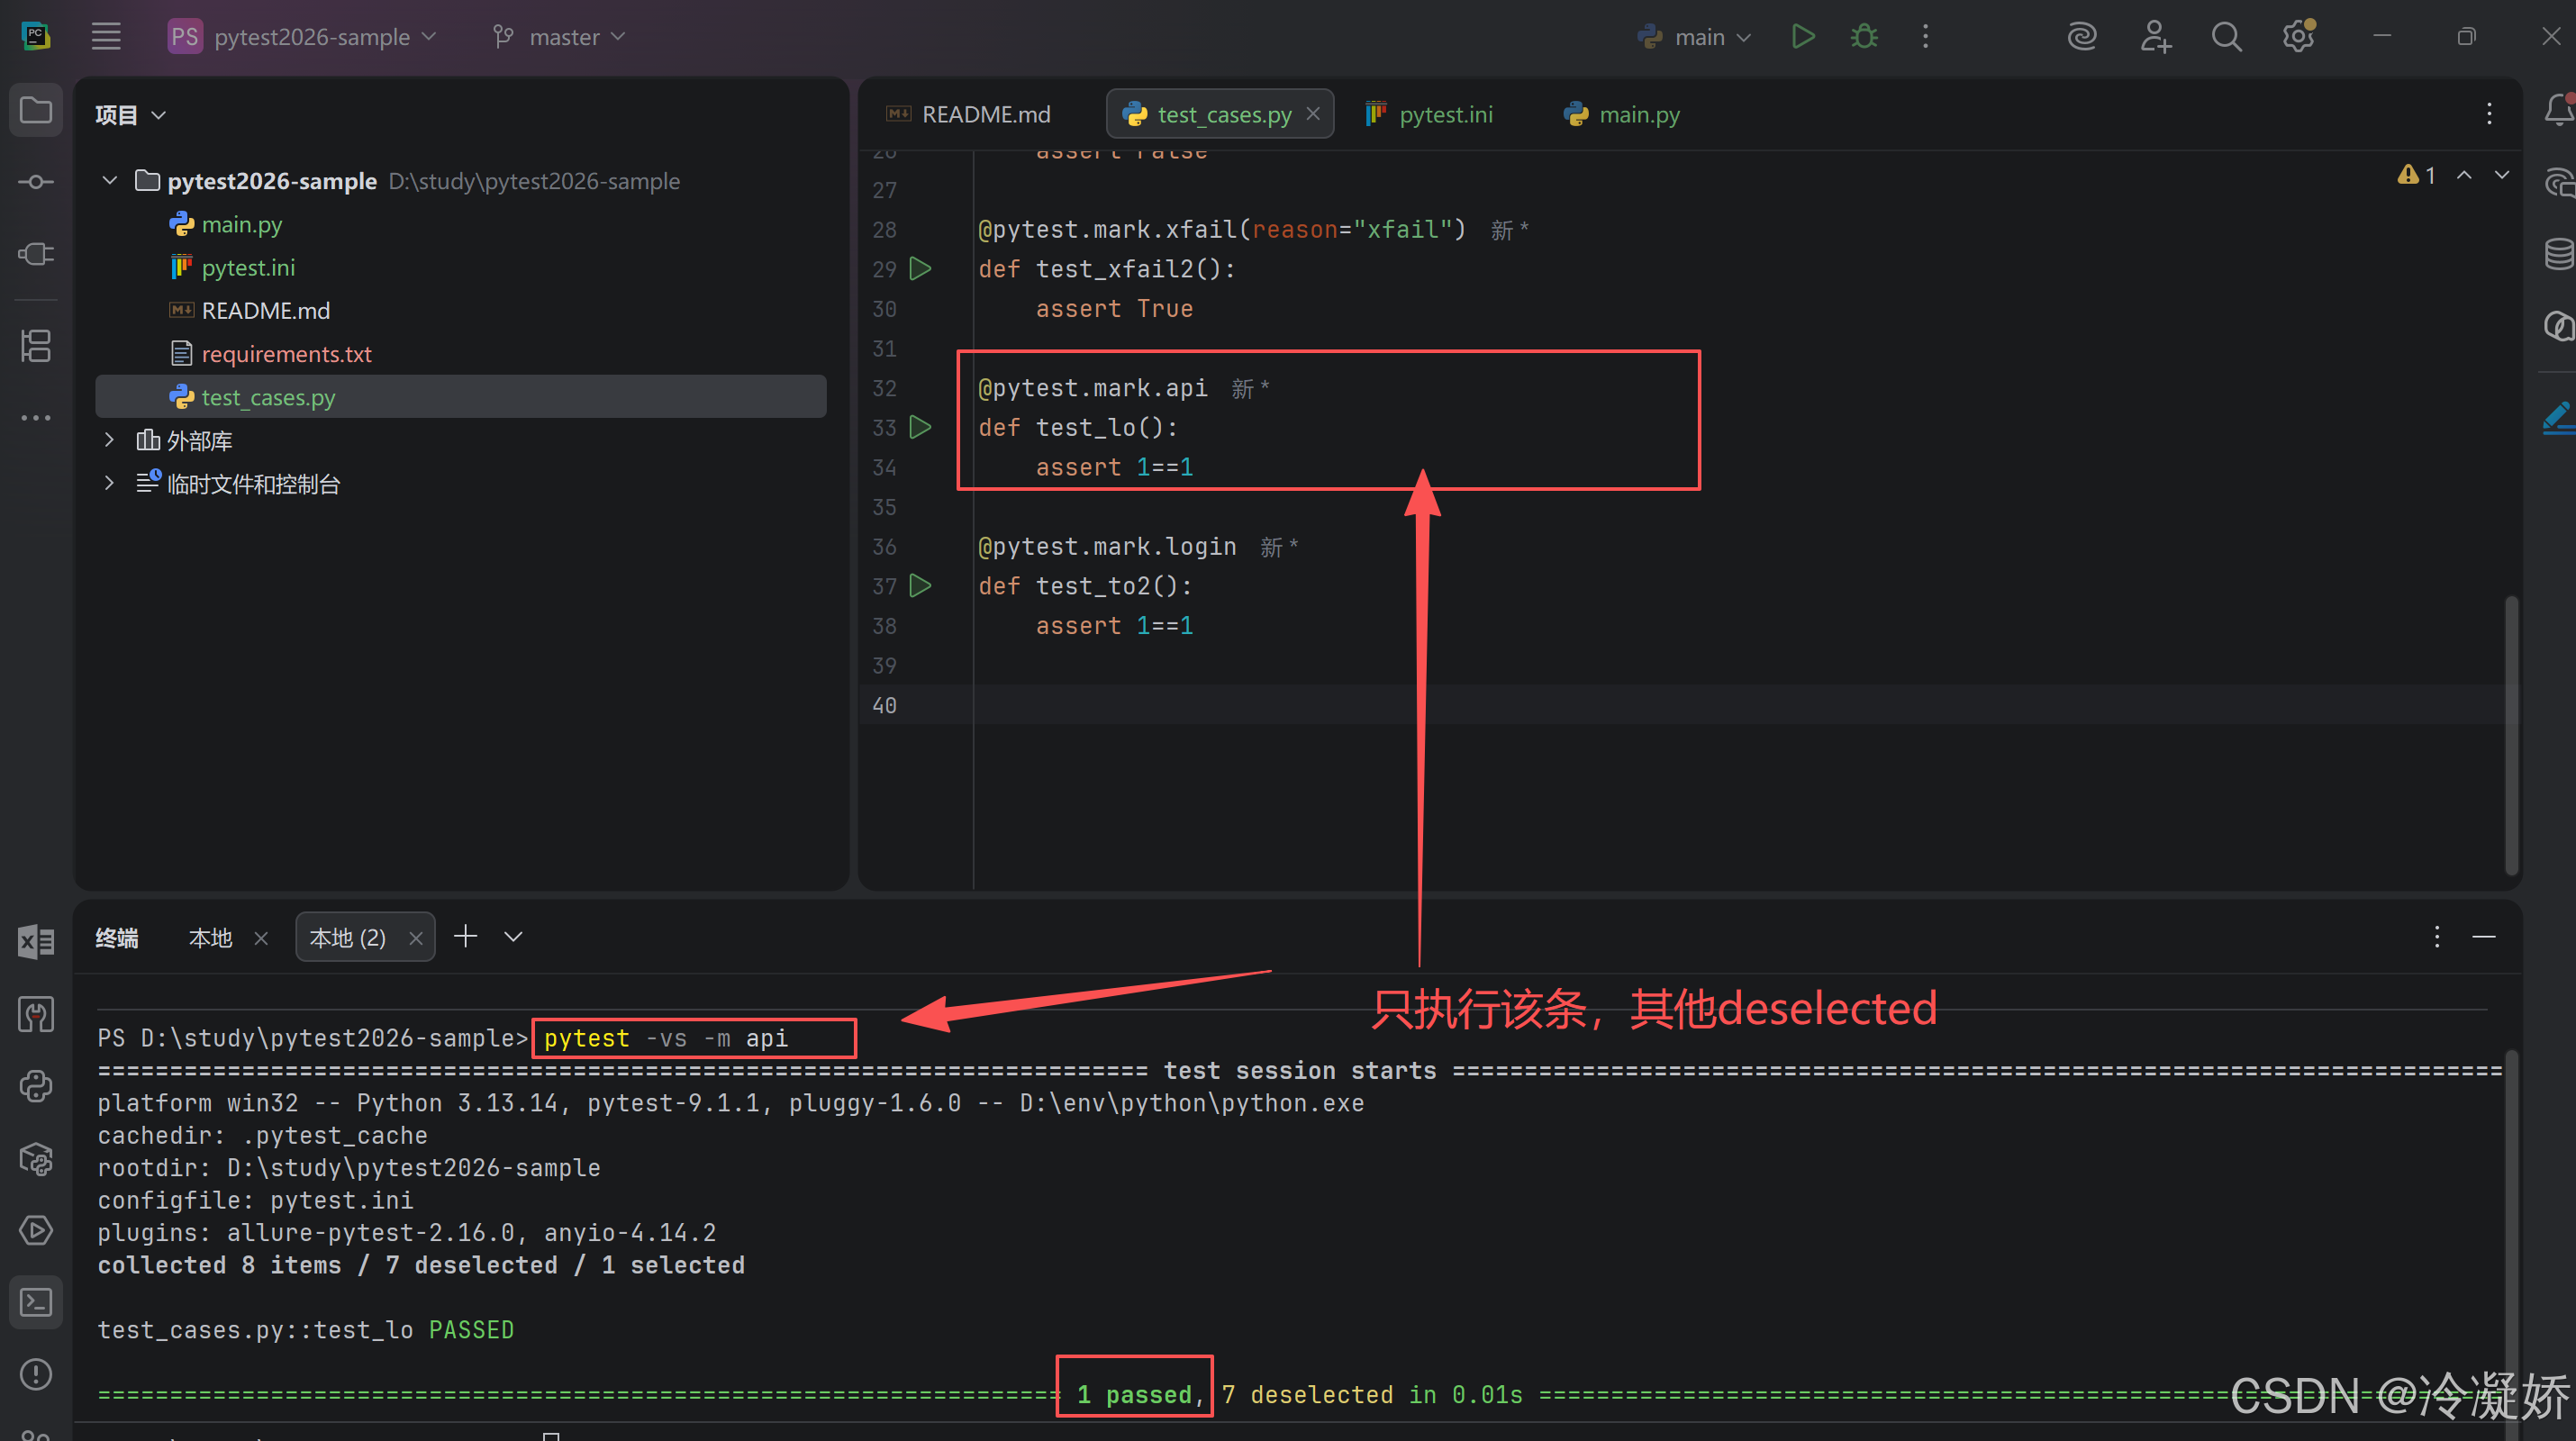Open the Project tool window folder icon

(36, 110)
